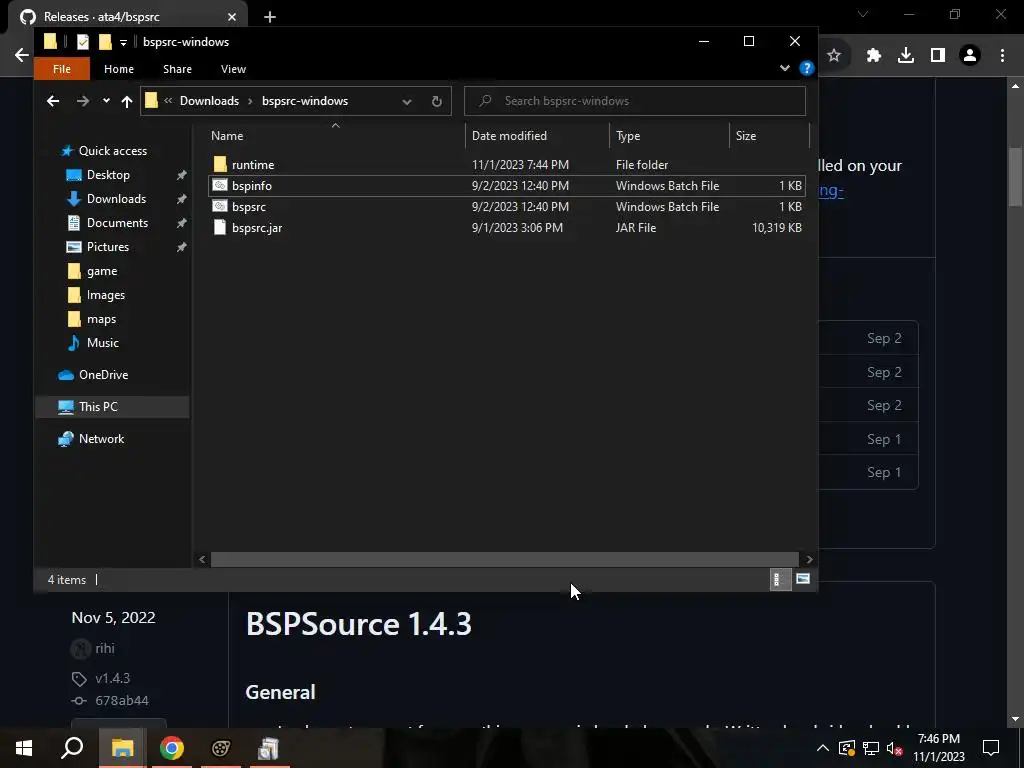The image size is (1024, 768).
Task: Open the Share ribbon tab
Action: [x=178, y=69]
